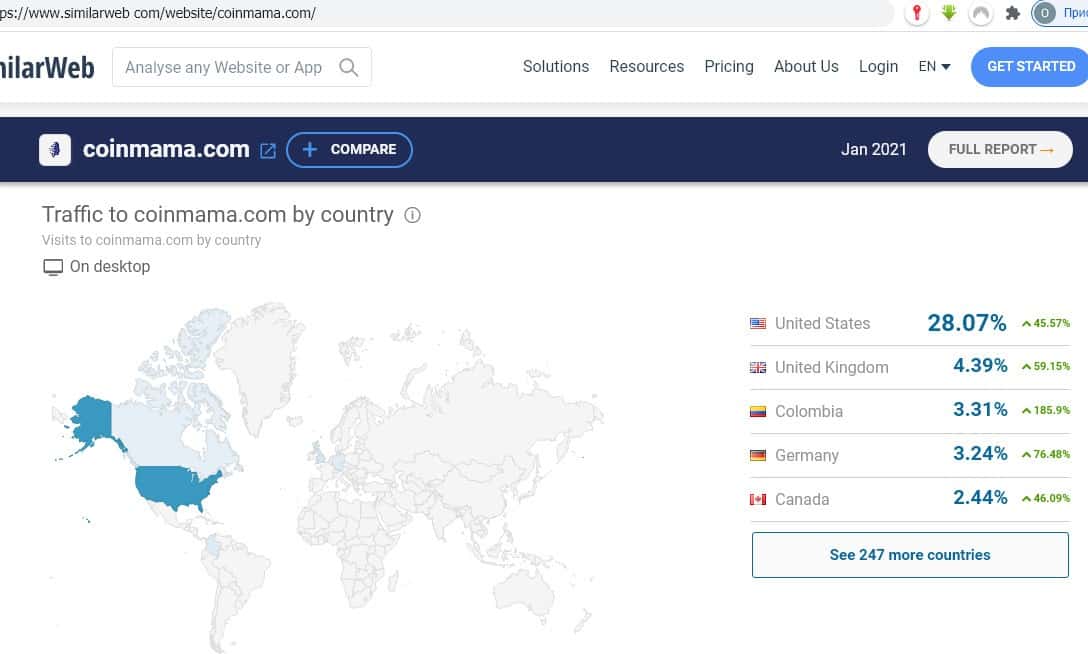The image size is (1088, 654).
Task: Open the EN language dropdown
Action: tap(934, 67)
